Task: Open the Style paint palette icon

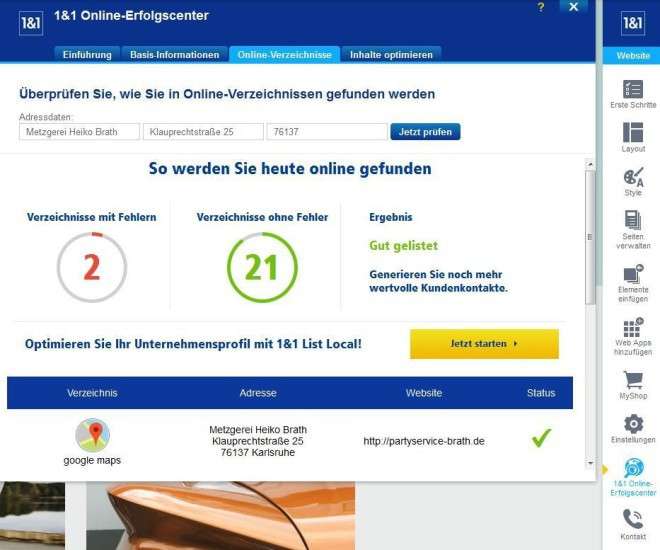Action: 633,177
